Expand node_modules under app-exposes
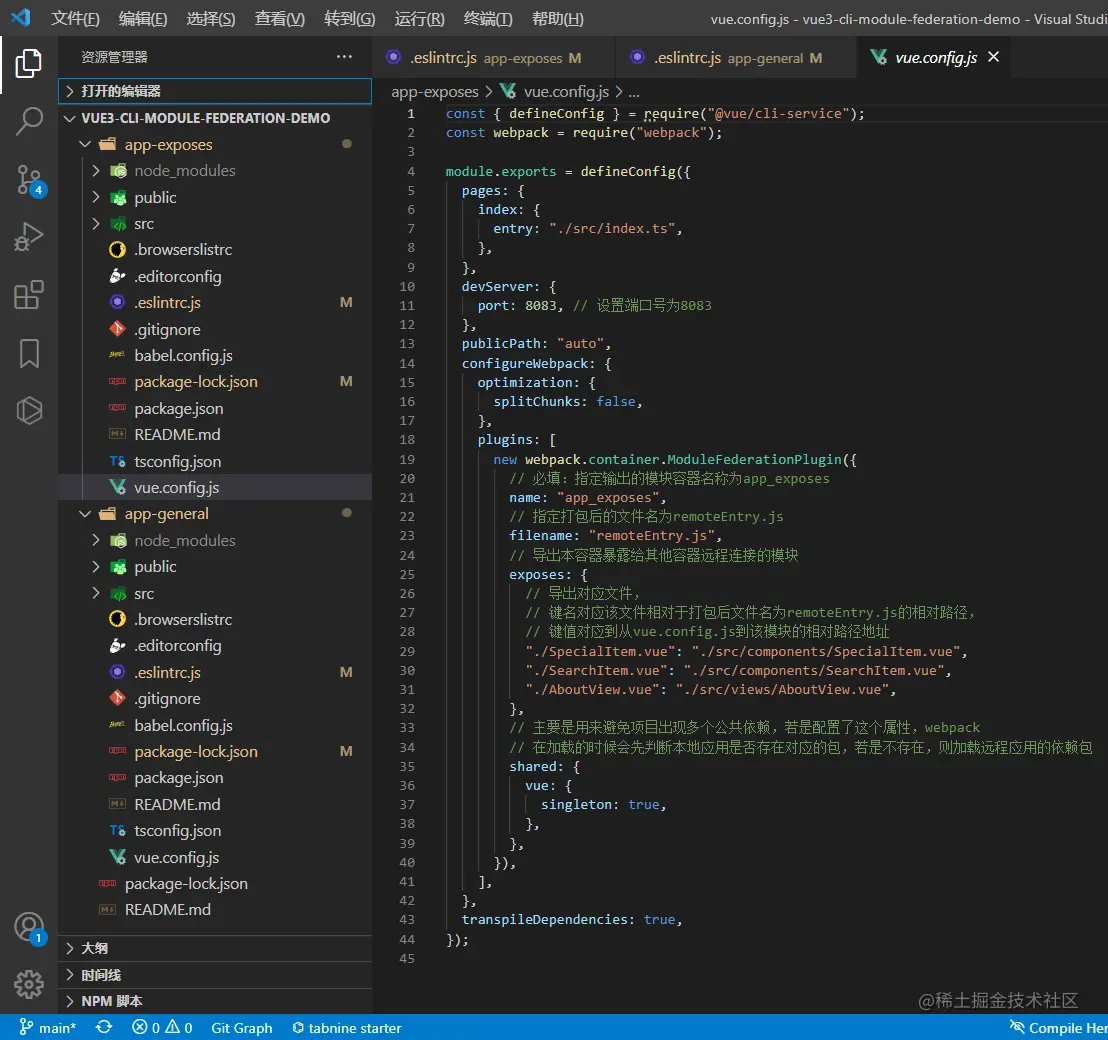Image resolution: width=1108 pixels, height=1040 pixels. click(x=215, y=171)
